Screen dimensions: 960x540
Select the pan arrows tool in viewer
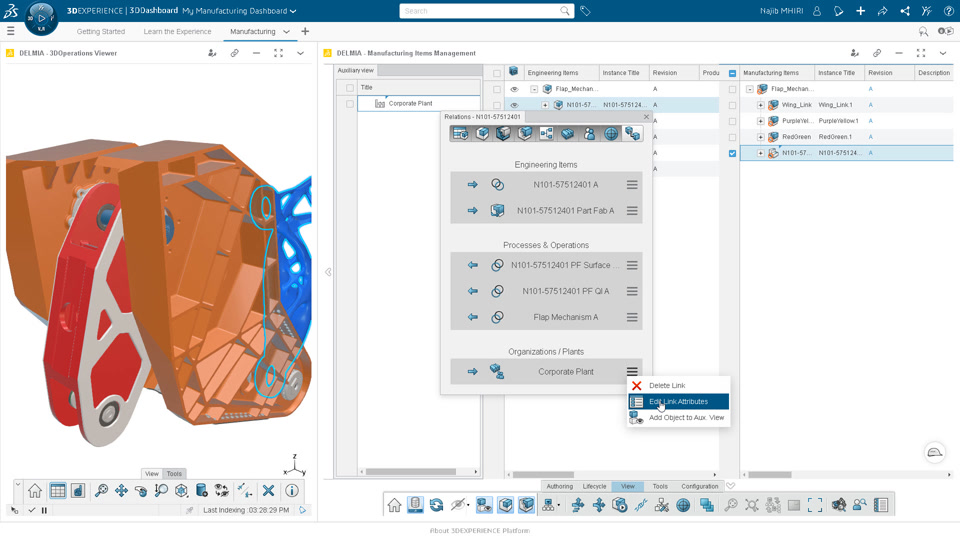tap(121, 490)
